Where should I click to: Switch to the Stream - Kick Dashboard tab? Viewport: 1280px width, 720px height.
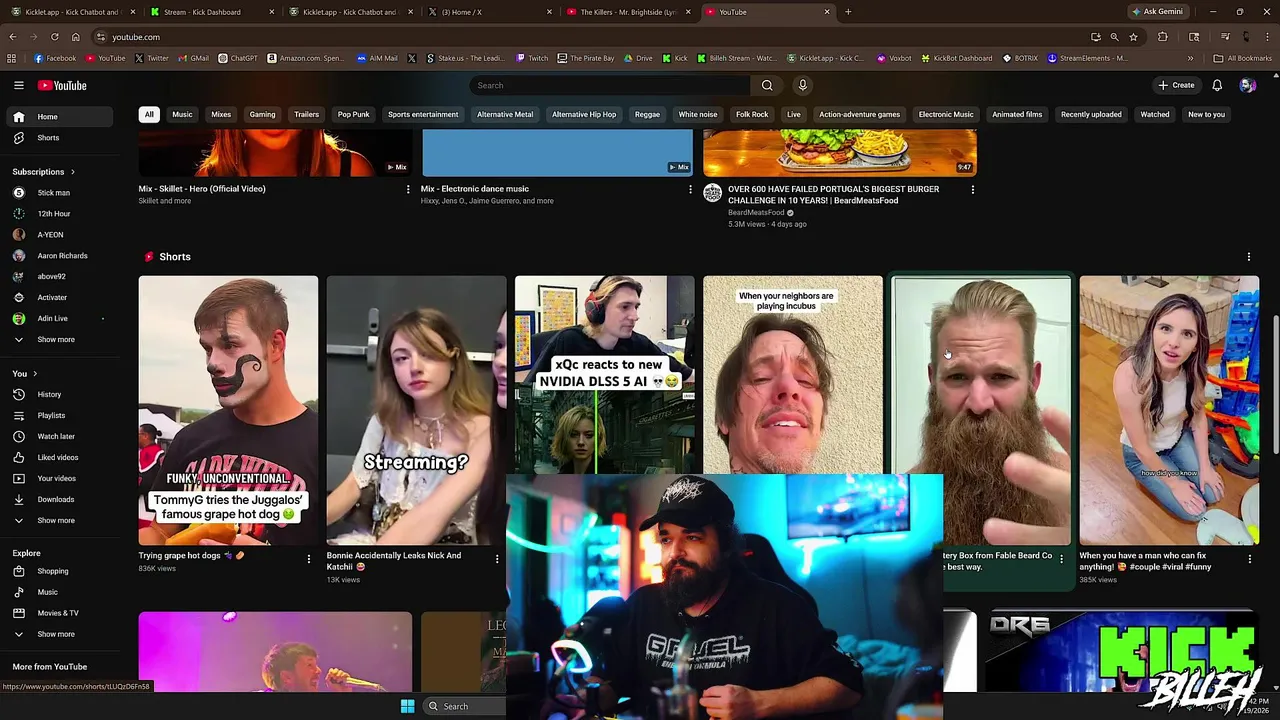(x=211, y=12)
